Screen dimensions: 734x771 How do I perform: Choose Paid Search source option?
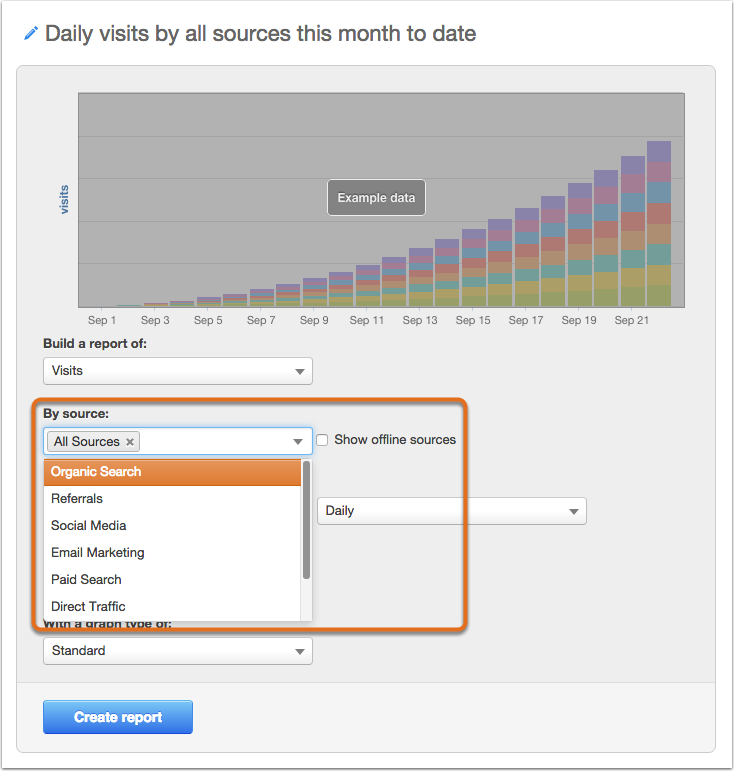click(x=172, y=580)
